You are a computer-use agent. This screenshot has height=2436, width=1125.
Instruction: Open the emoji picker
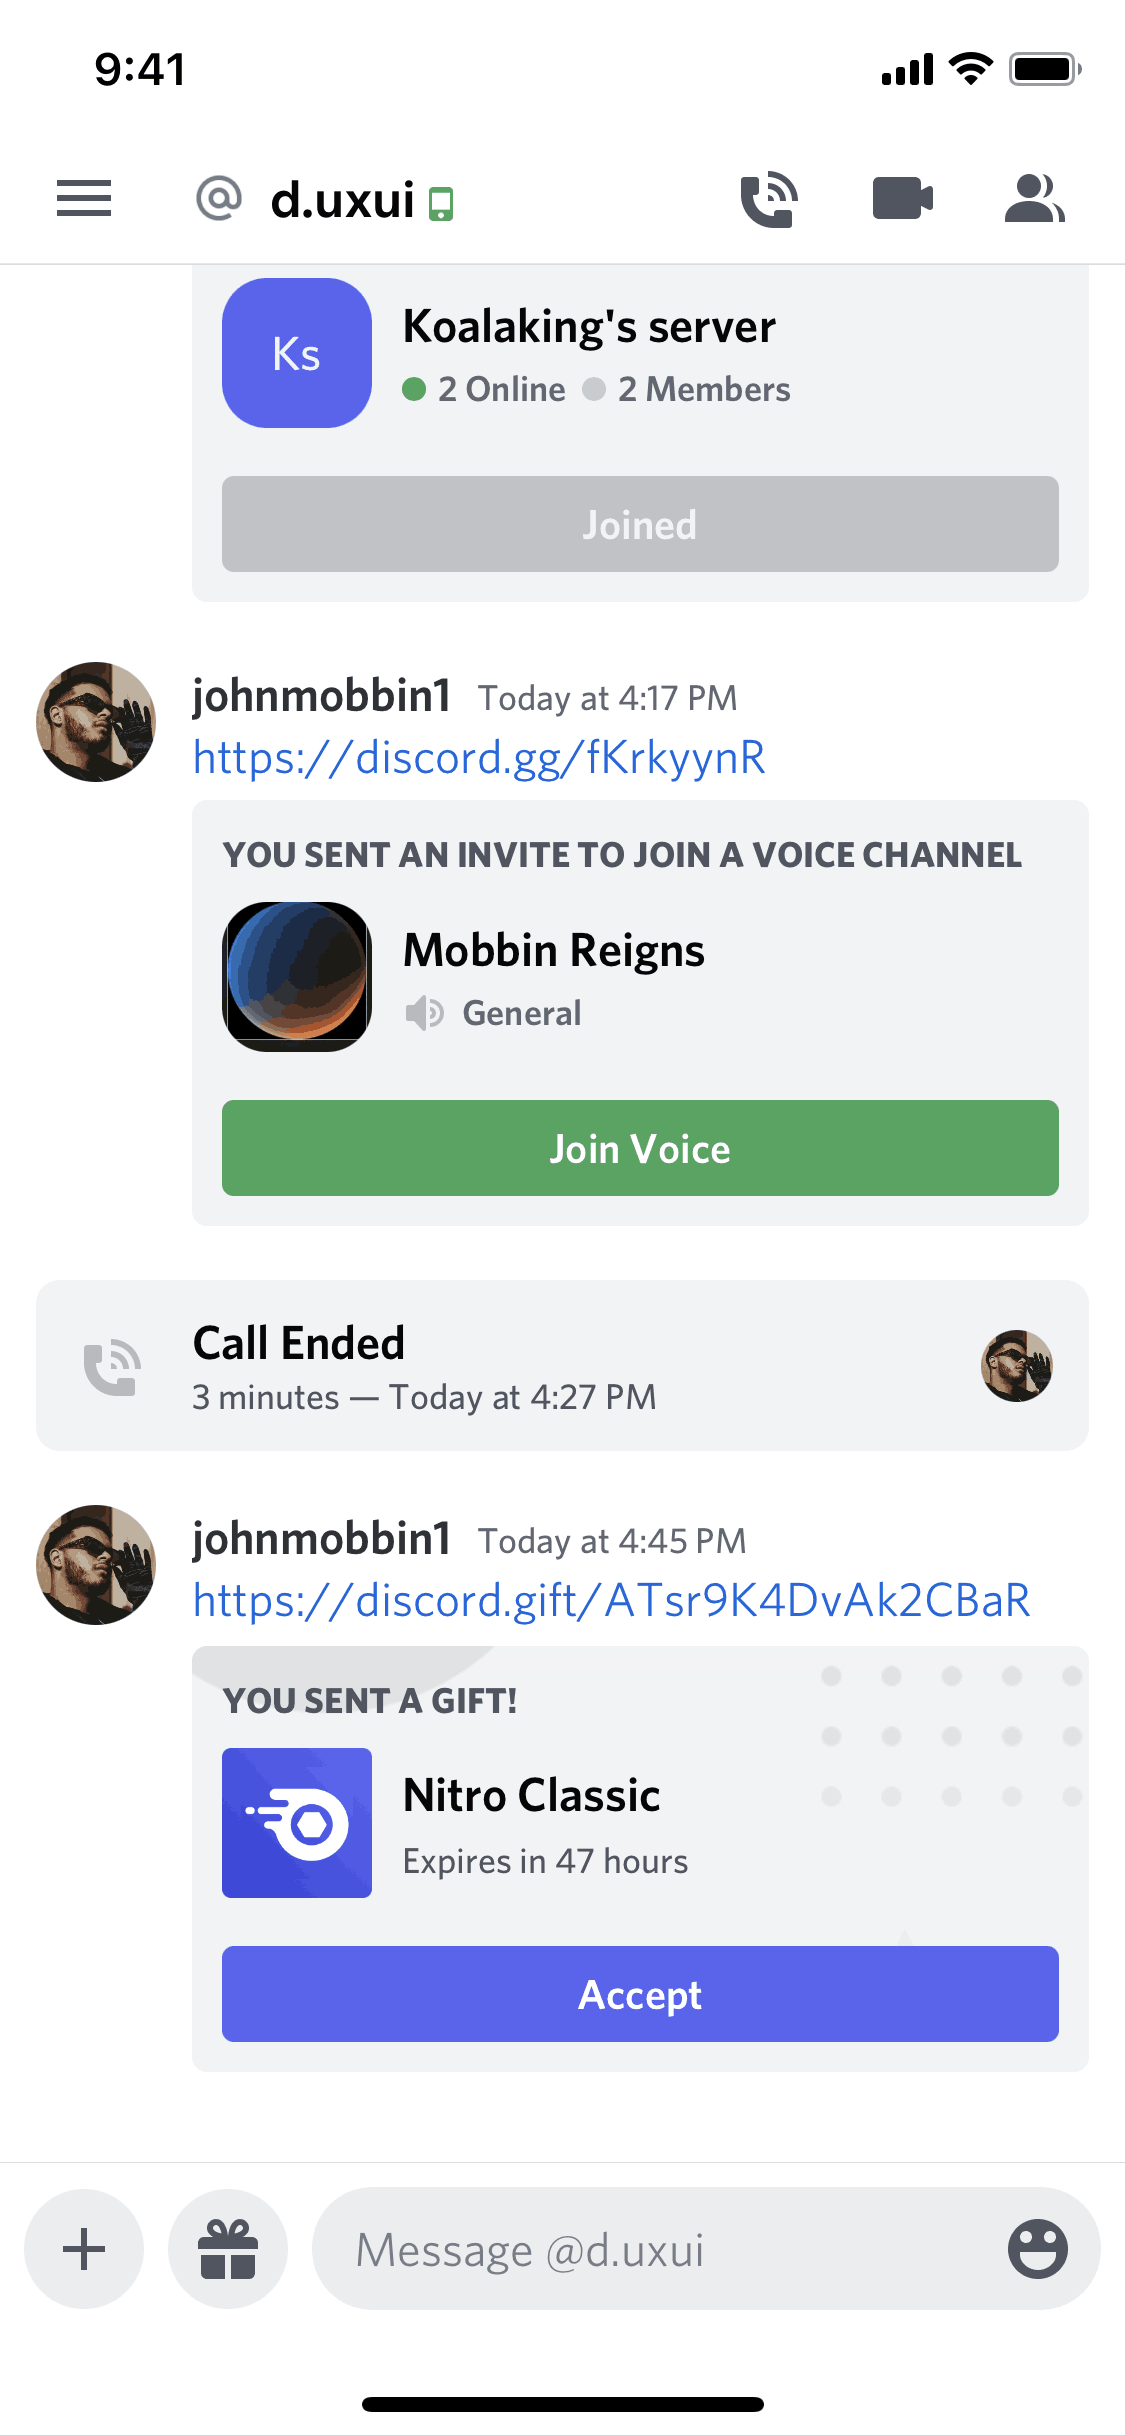[x=1037, y=2249]
